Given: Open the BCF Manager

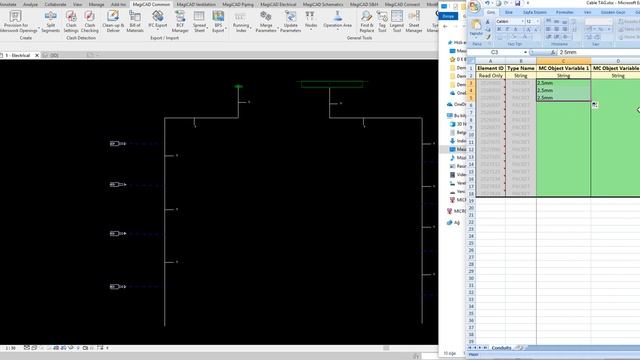Looking at the screenshot, I should click(x=180, y=21).
